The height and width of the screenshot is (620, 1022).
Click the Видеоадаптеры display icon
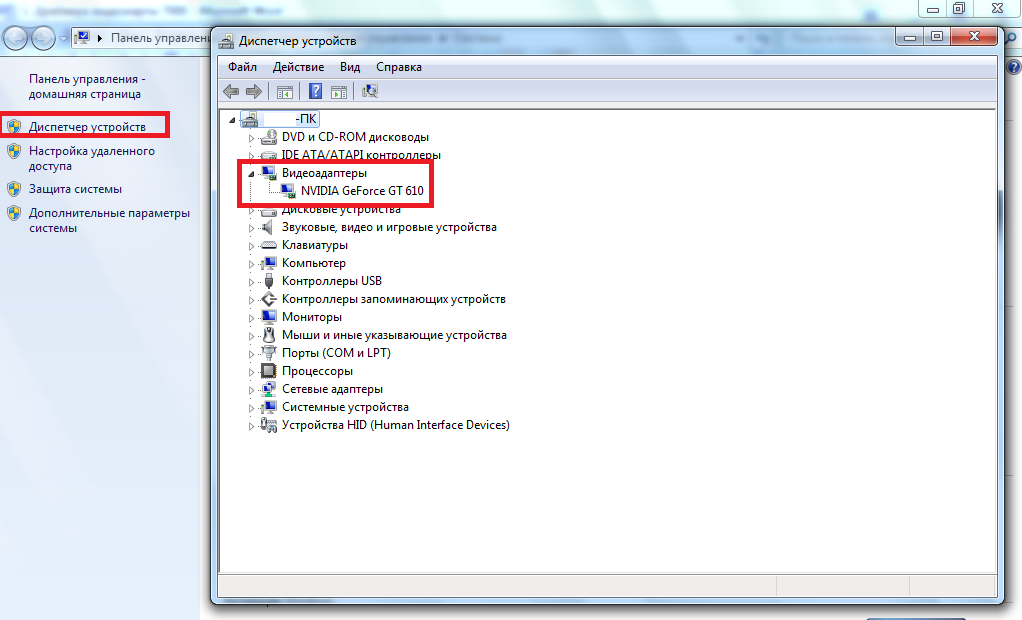pyautogui.click(x=269, y=173)
